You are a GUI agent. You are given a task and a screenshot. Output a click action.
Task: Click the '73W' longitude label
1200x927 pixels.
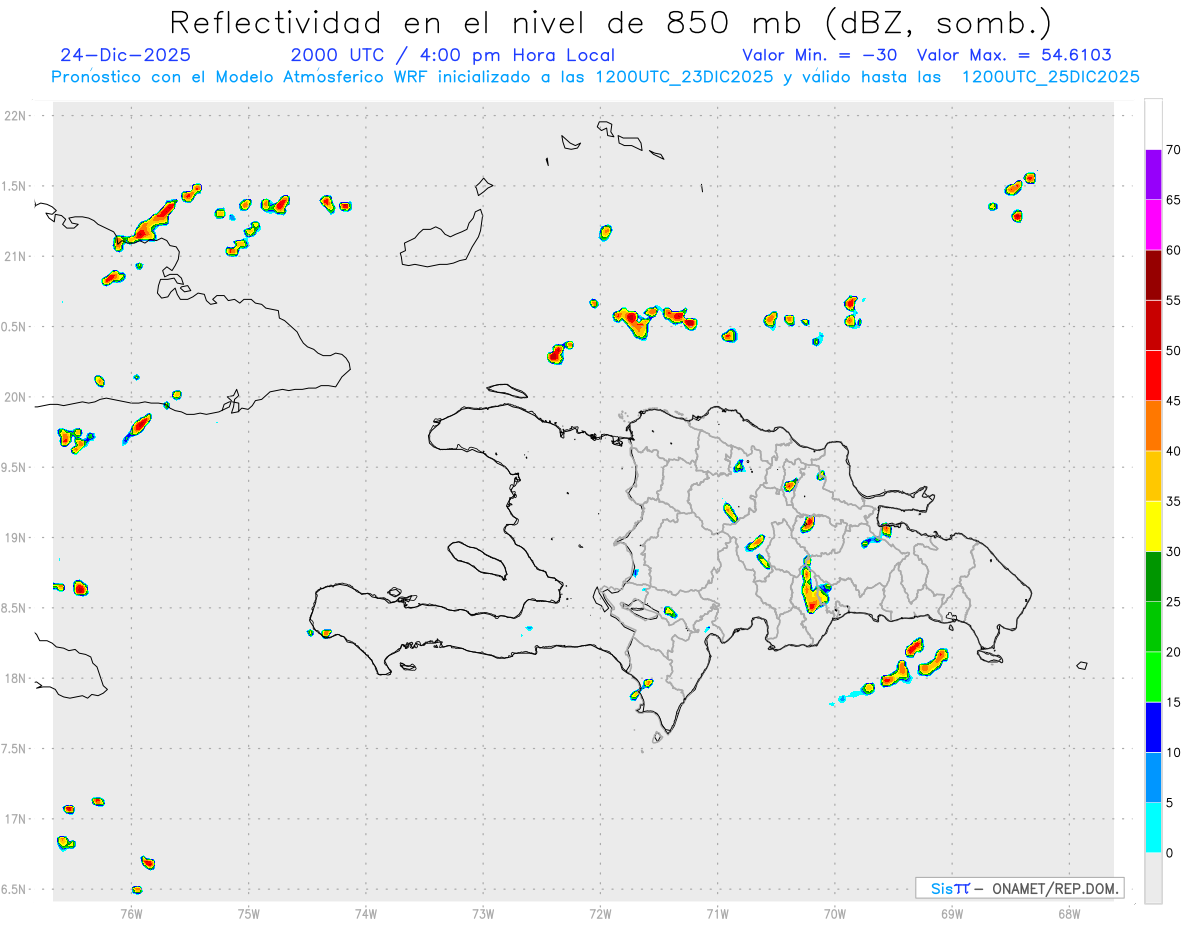click(483, 913)
